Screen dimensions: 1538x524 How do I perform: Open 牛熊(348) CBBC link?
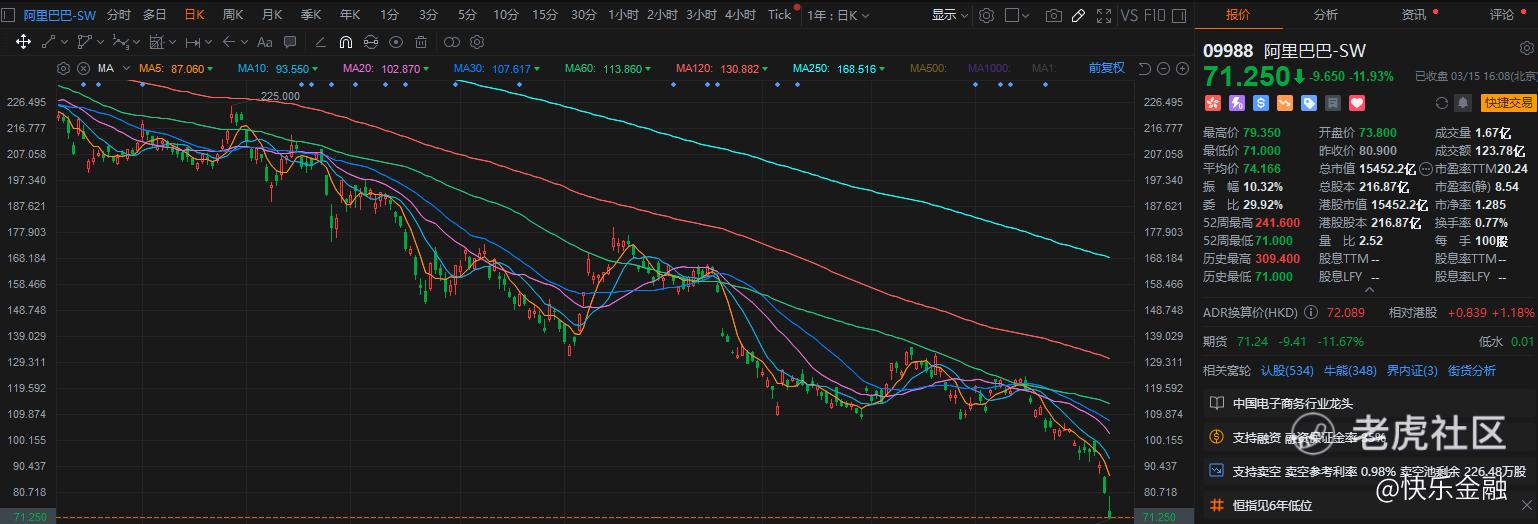coord(1350,370)
